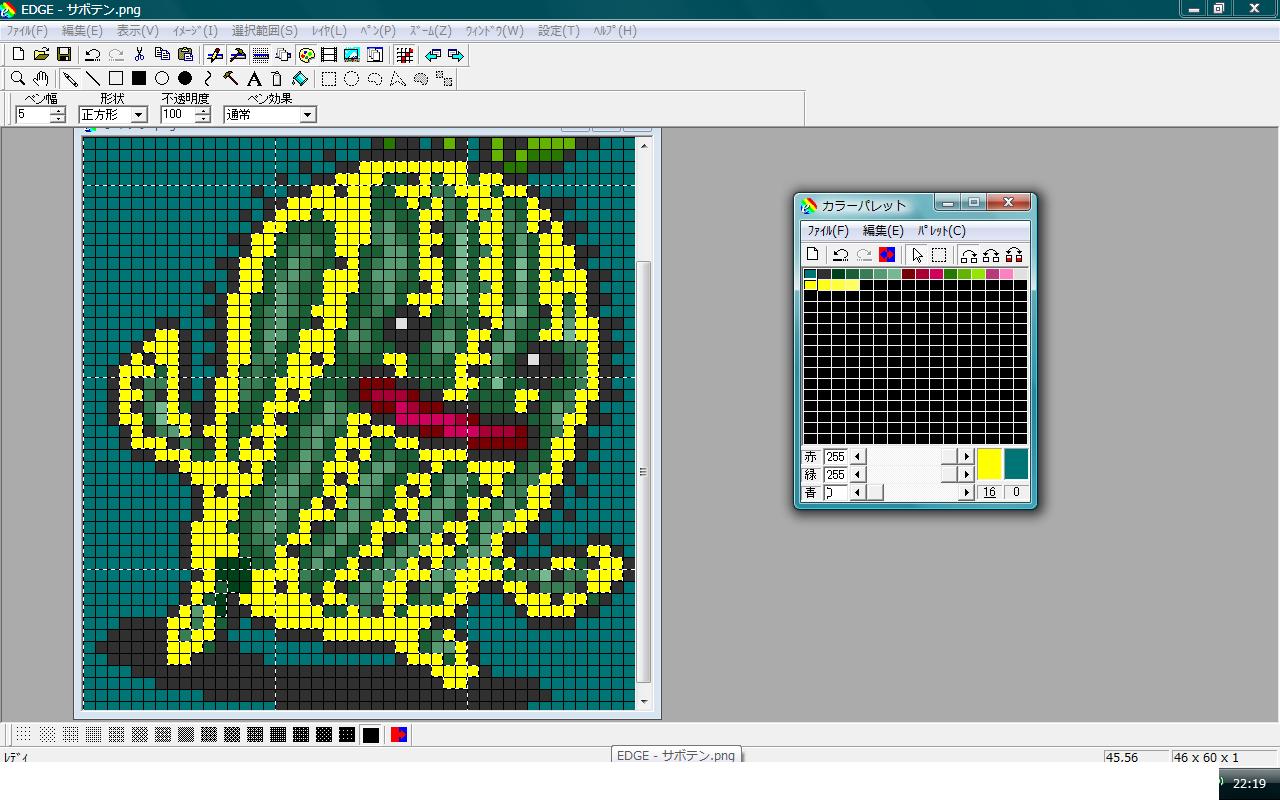Open the 形状 shape dropdown
The image size is (1280, 800).
pyautogui.click(x=139, y=115)
